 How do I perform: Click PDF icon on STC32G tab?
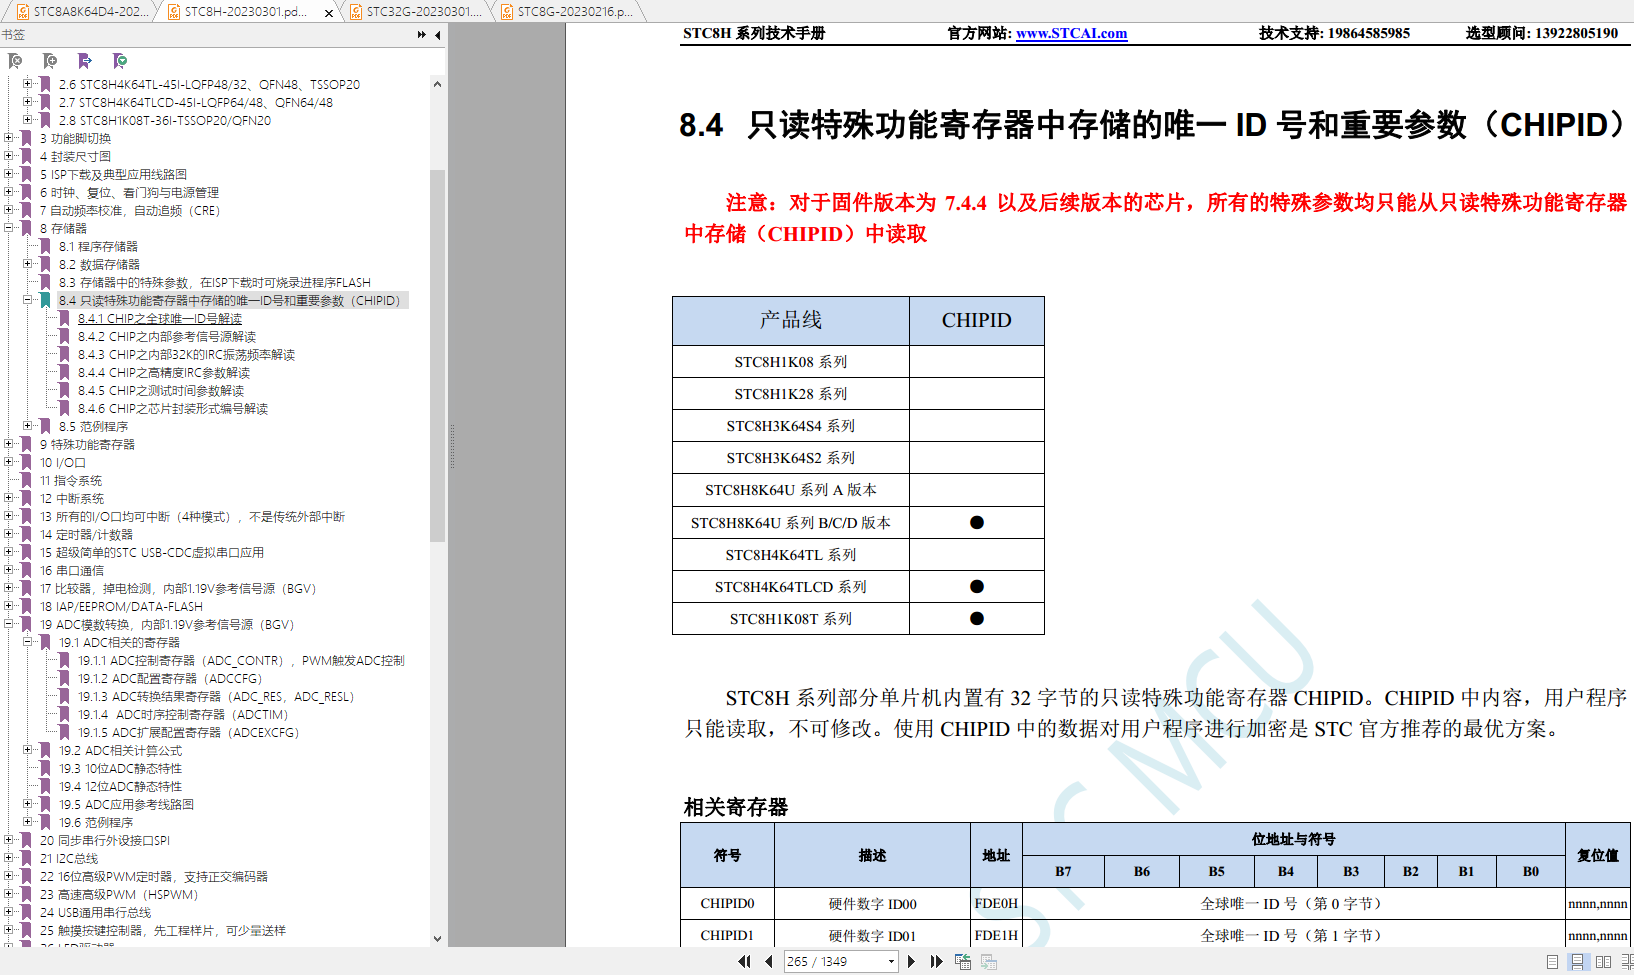pos(356,12)
